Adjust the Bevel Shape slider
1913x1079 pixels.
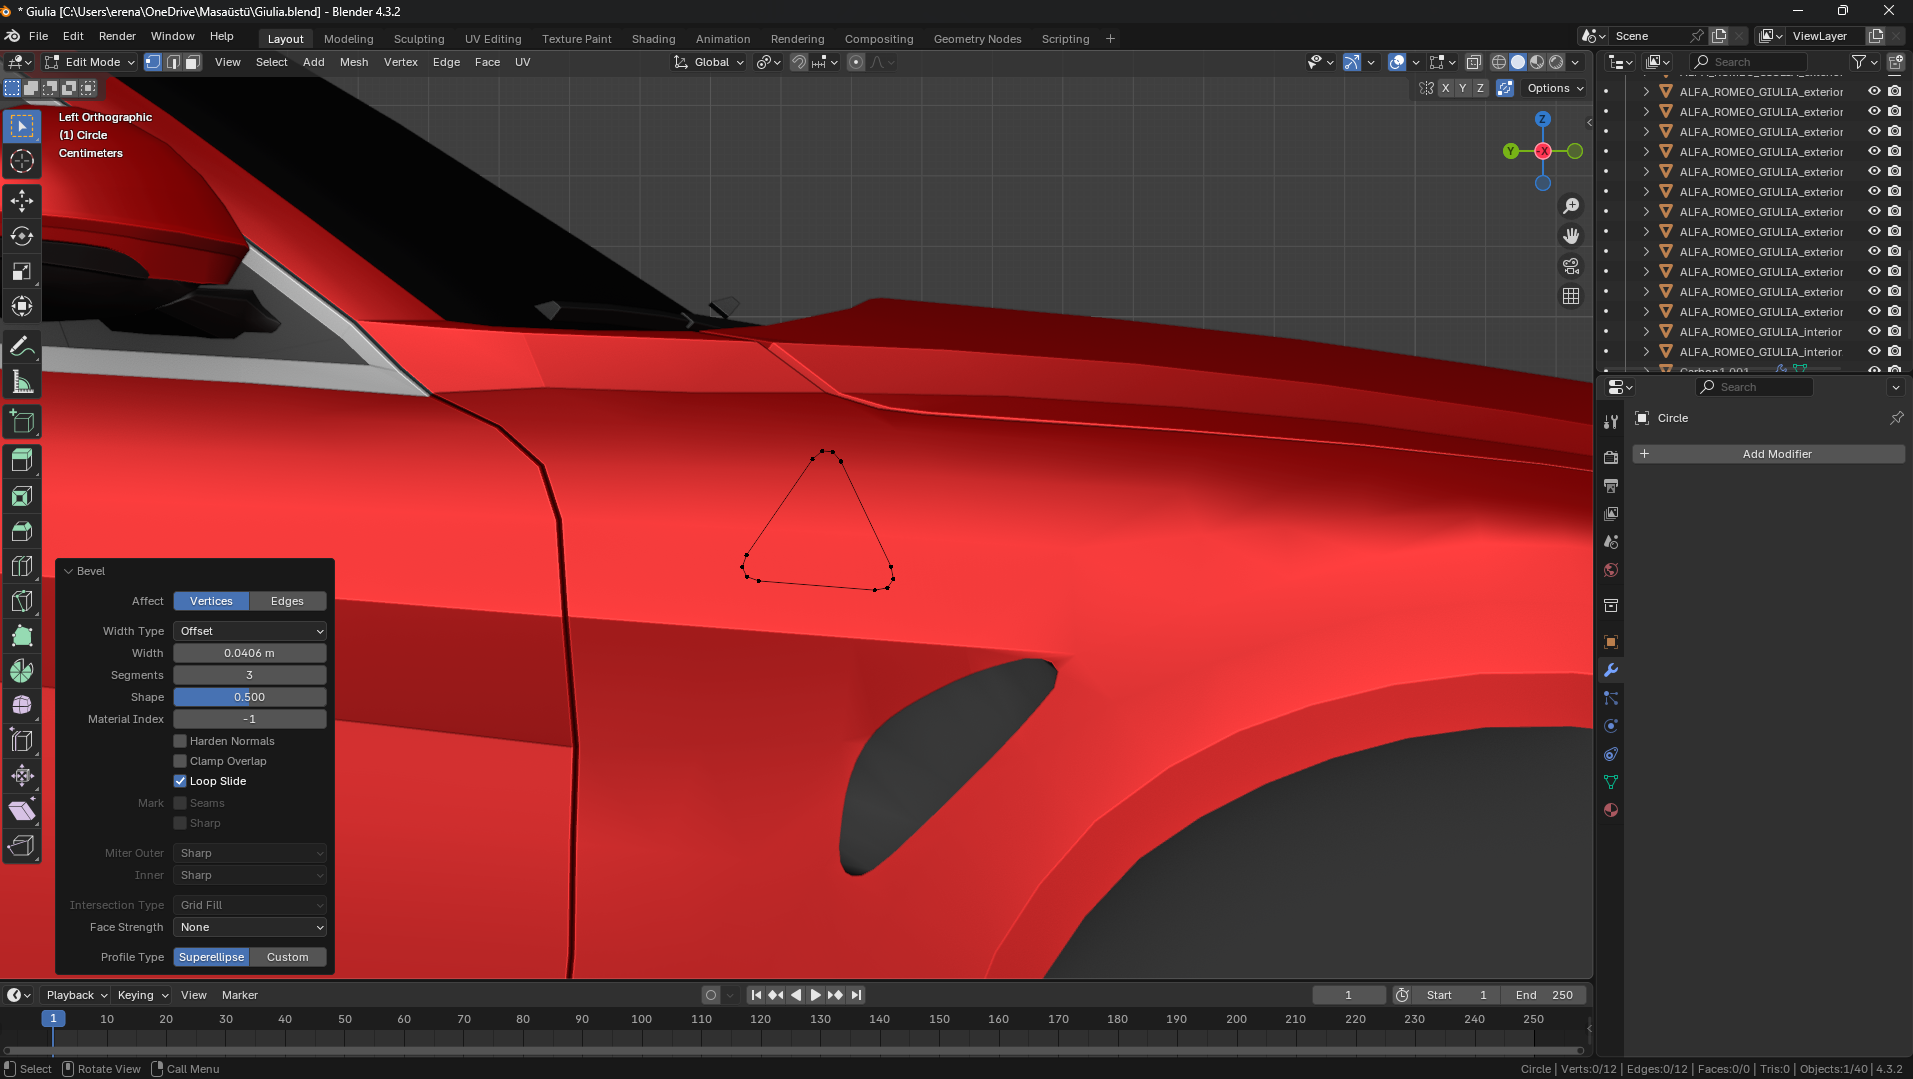(x=250, y=697)
